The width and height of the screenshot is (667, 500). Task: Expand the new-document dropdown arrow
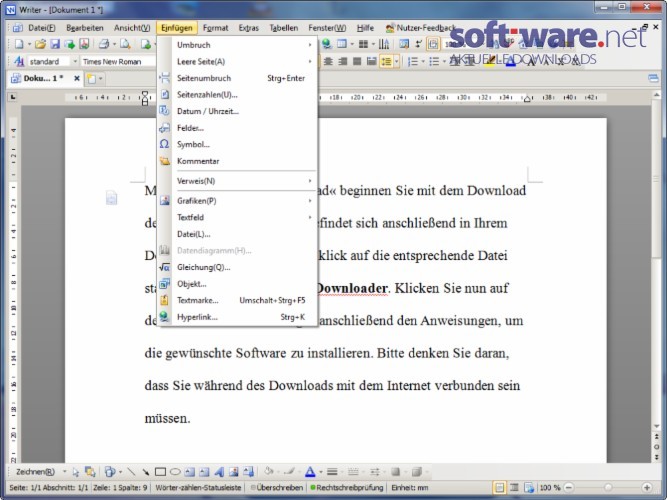point(29,44)
